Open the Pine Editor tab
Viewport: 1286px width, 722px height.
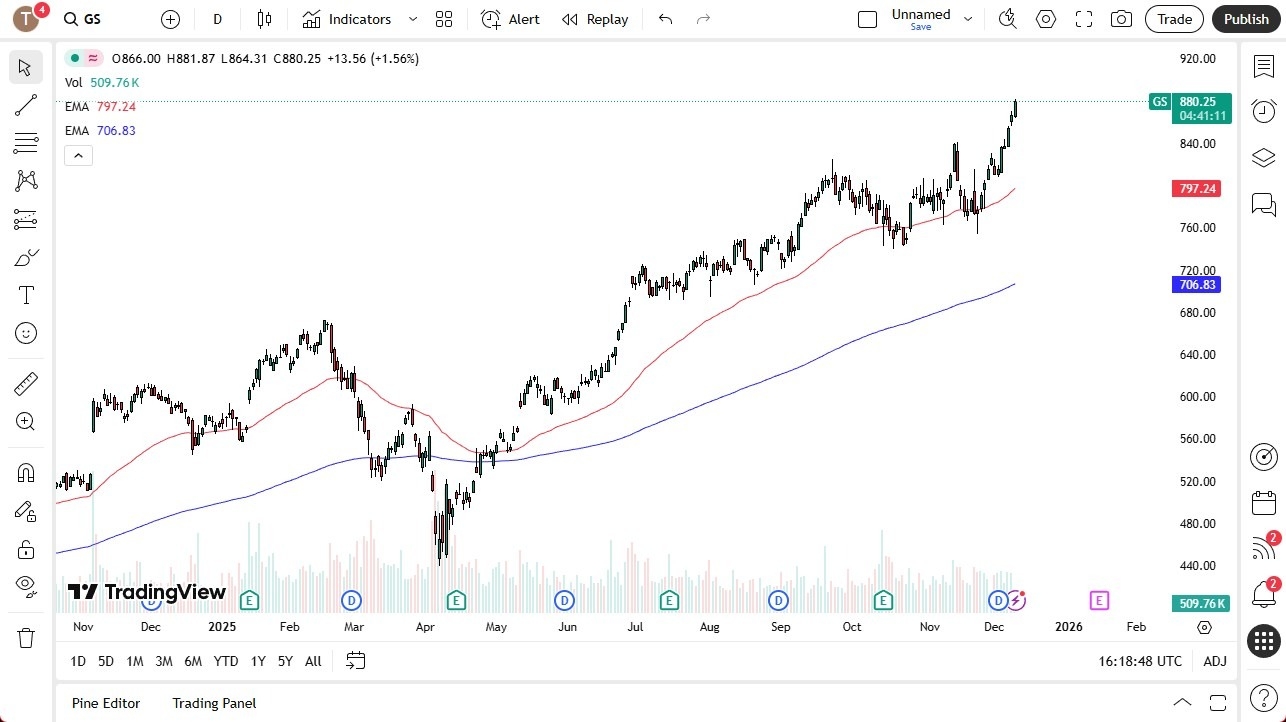click(105, 703)
